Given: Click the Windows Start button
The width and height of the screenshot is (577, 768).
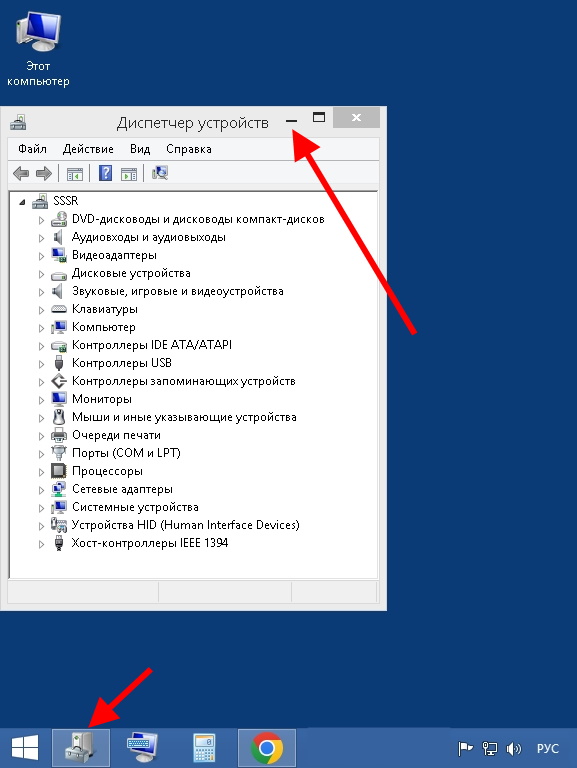Looking at the screenshot, I should click(x=25, y=748).
